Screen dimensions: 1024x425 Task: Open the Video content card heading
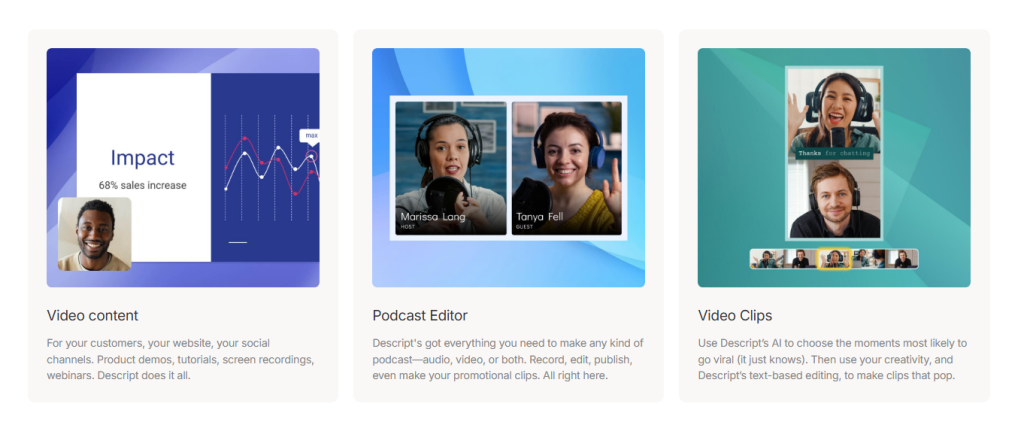(92, 316)
